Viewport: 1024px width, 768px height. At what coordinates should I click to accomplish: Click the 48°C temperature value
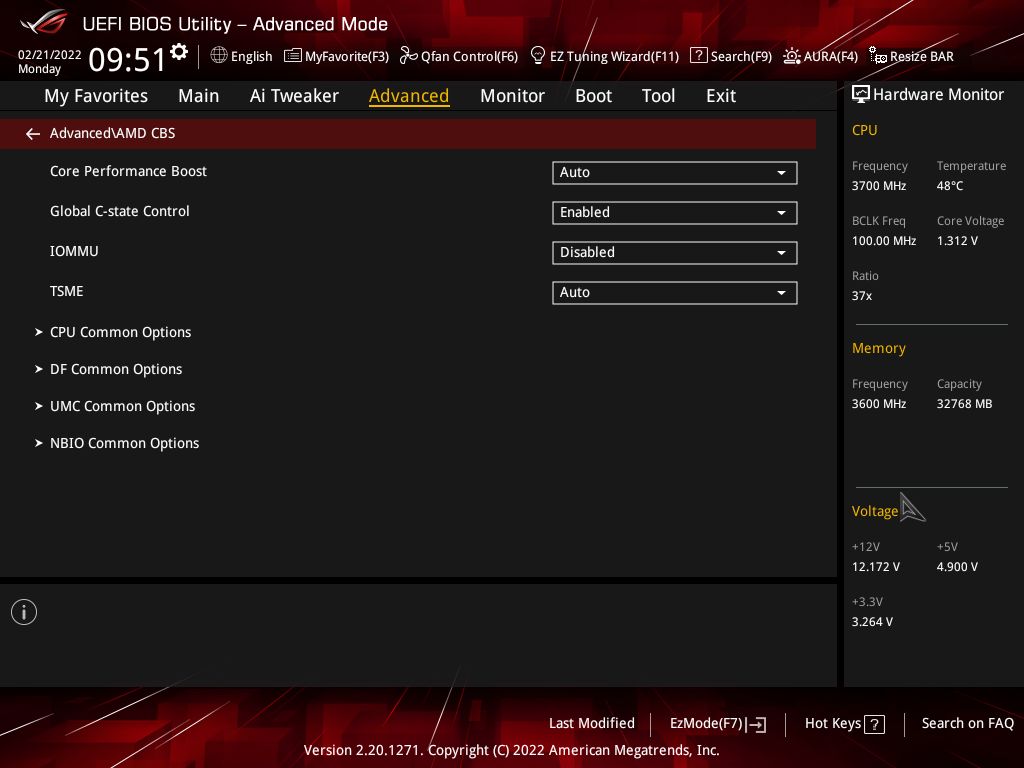click(x=950, y=185)
